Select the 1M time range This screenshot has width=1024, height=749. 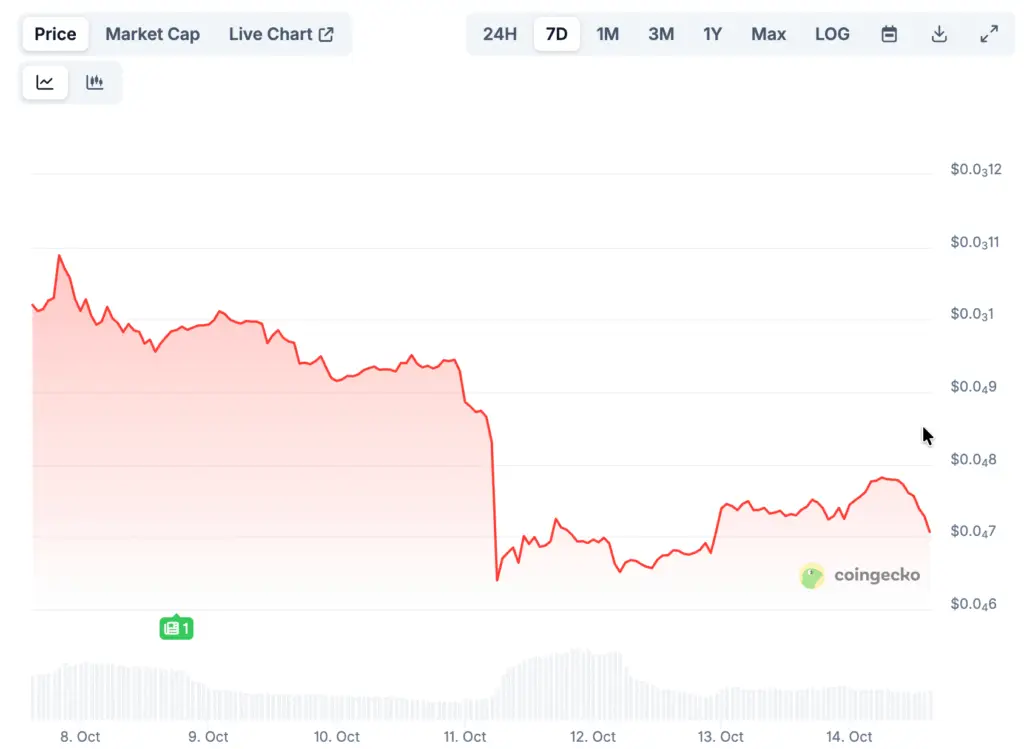point(608,34)
